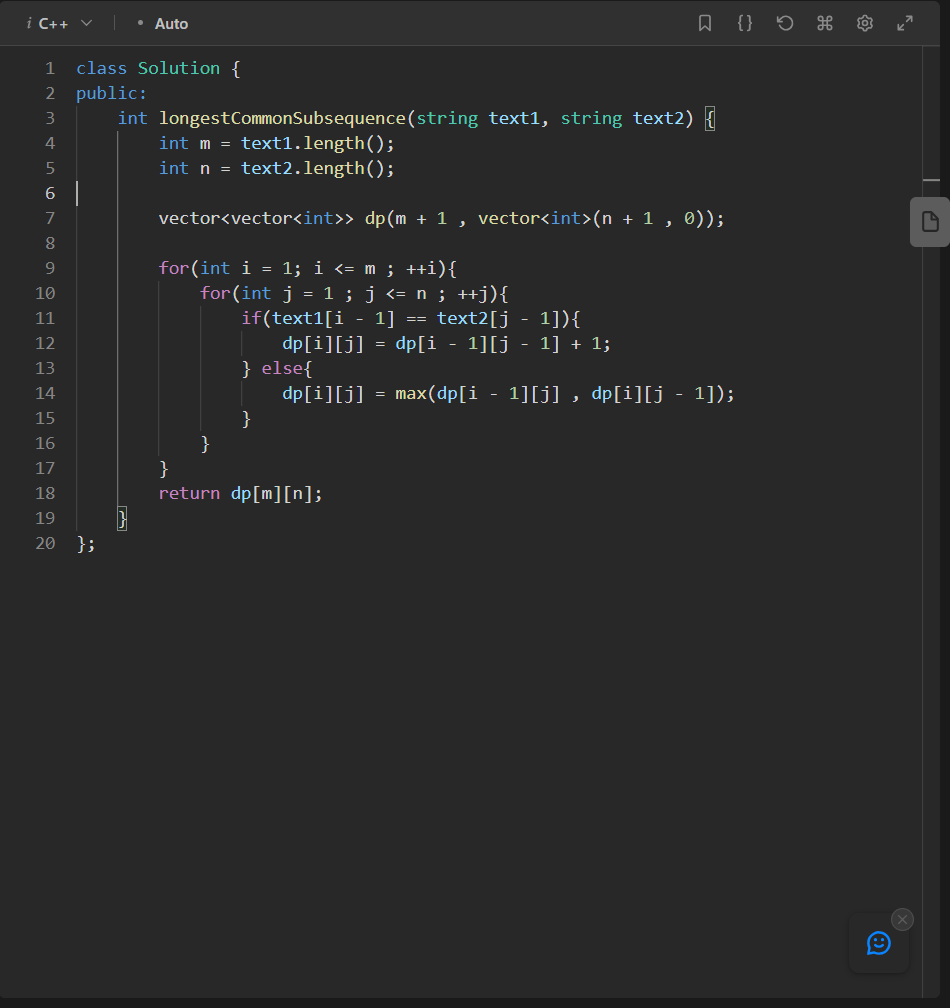Click on 'longestCommonSubsequence' function name
Viewport: 950px width, 1008px height.
tap(282, 119)
